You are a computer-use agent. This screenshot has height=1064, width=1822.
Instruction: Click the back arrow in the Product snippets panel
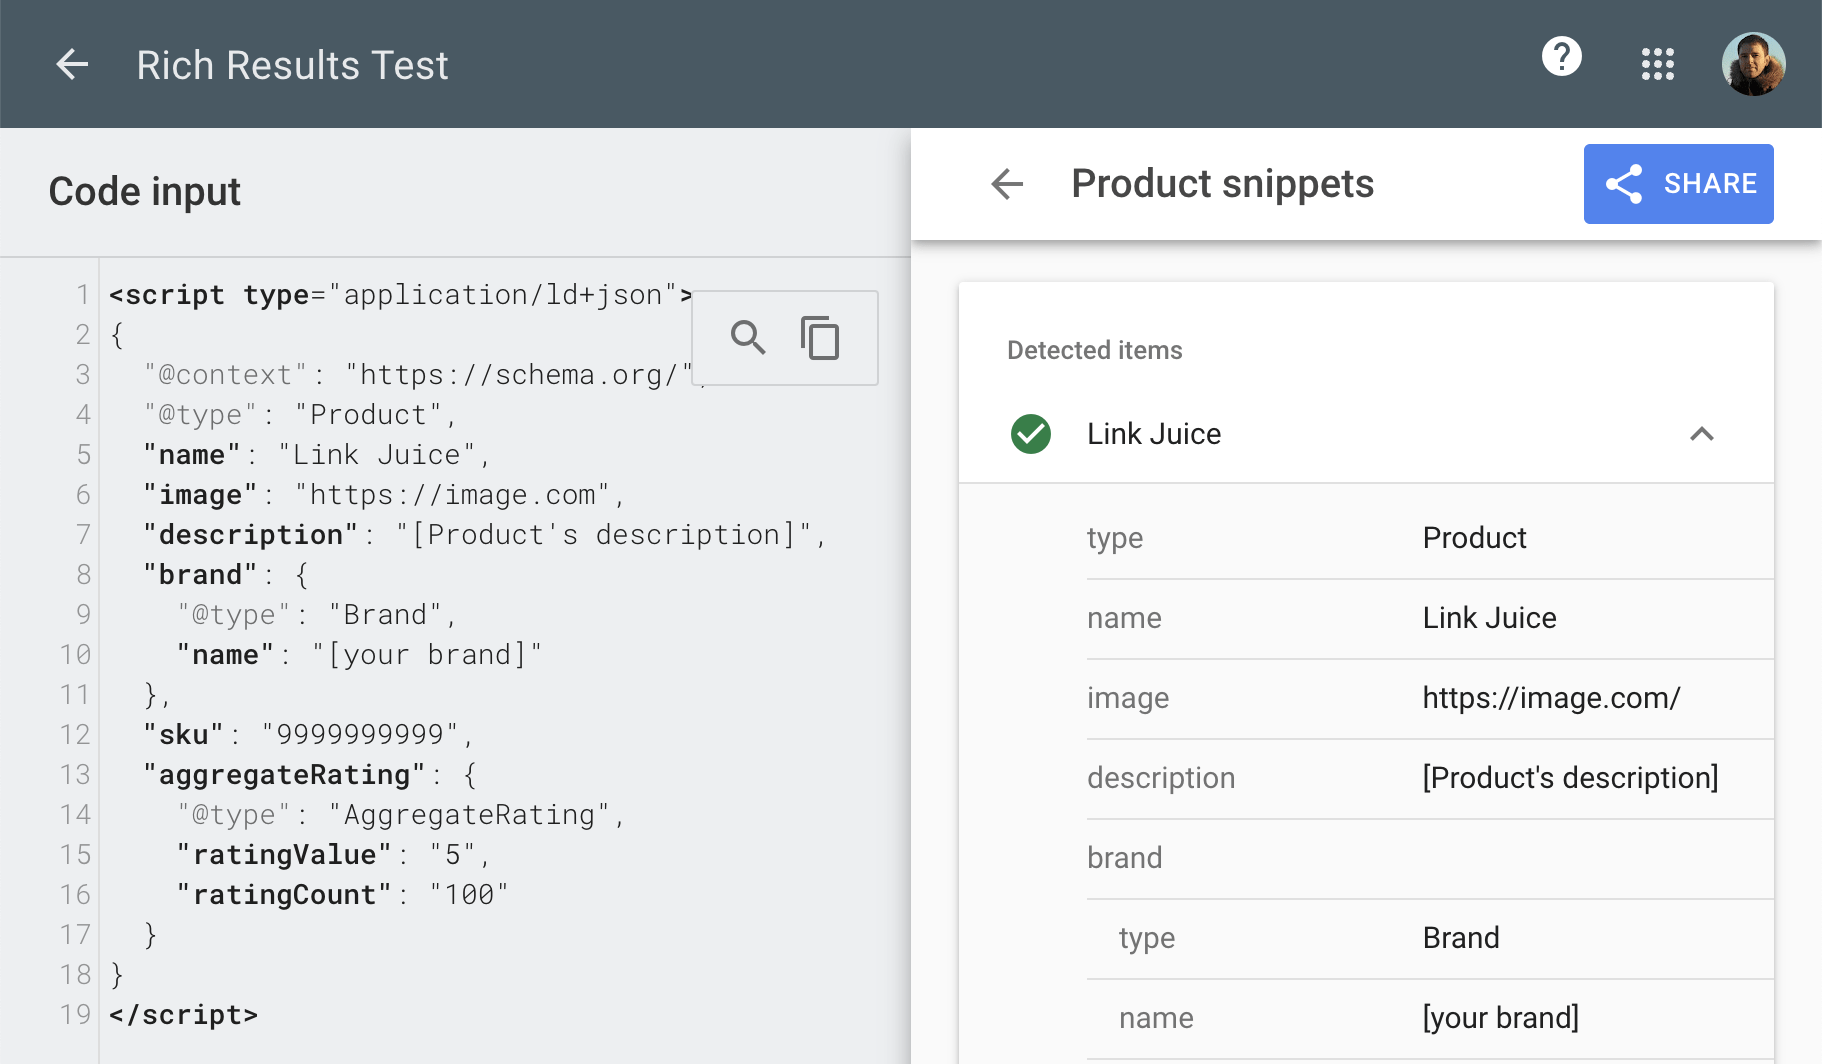click(x=1006, y=184)
